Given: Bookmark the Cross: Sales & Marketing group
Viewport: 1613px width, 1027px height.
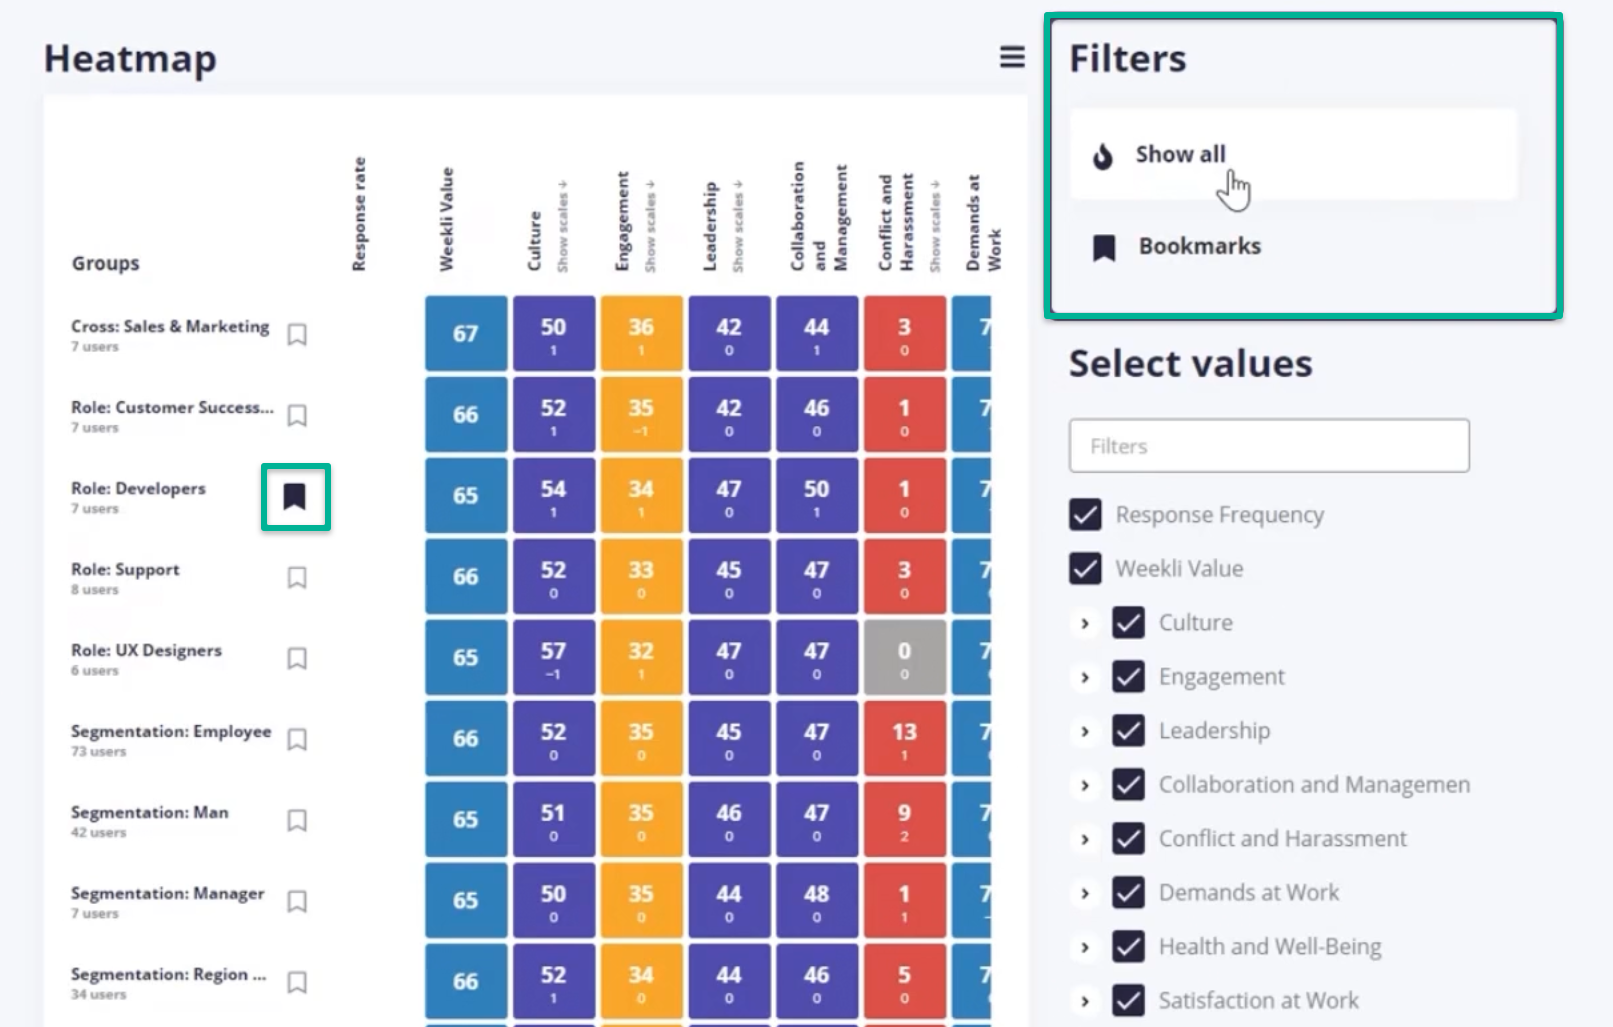Looking at the screenshot, I should point(297,334).
